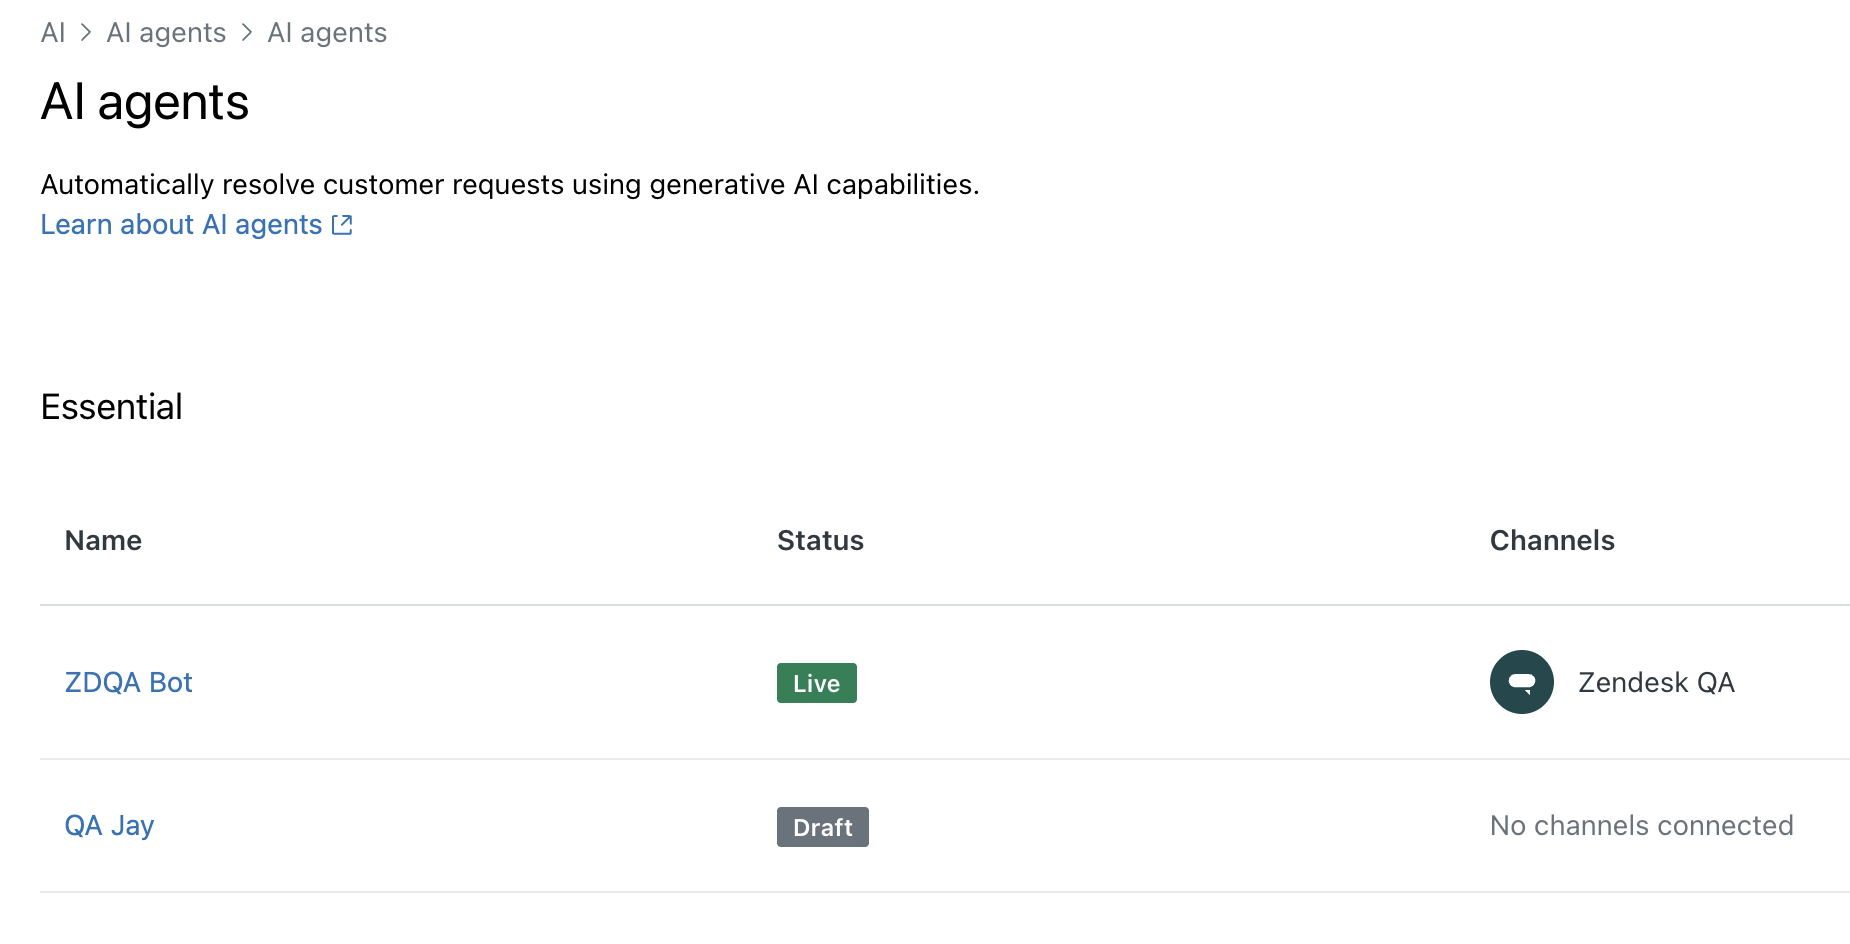This screenshot has height=944, width=1850.
Task: Open the Learn about AI agents link
Action: pyautogui.click(x=181, y=225)
